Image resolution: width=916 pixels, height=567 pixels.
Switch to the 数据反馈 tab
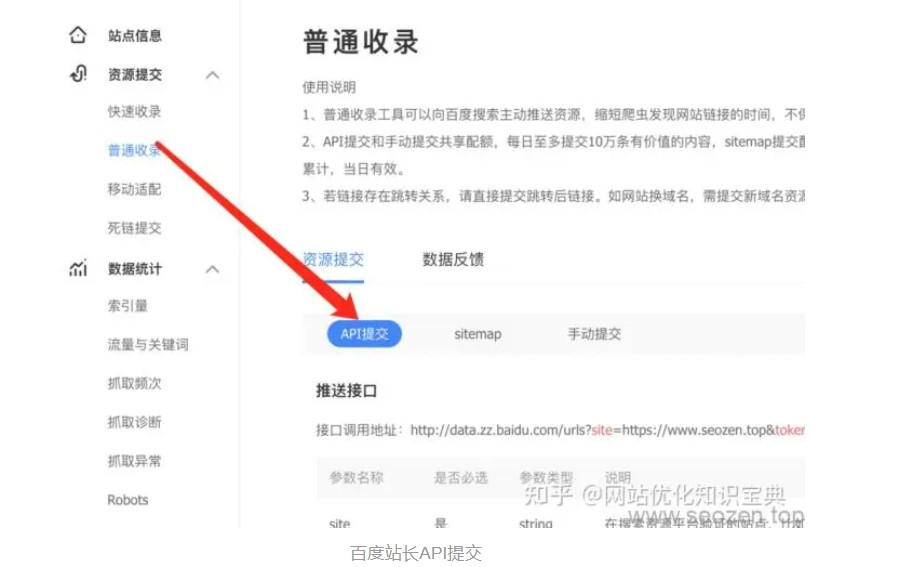[453, 260]
